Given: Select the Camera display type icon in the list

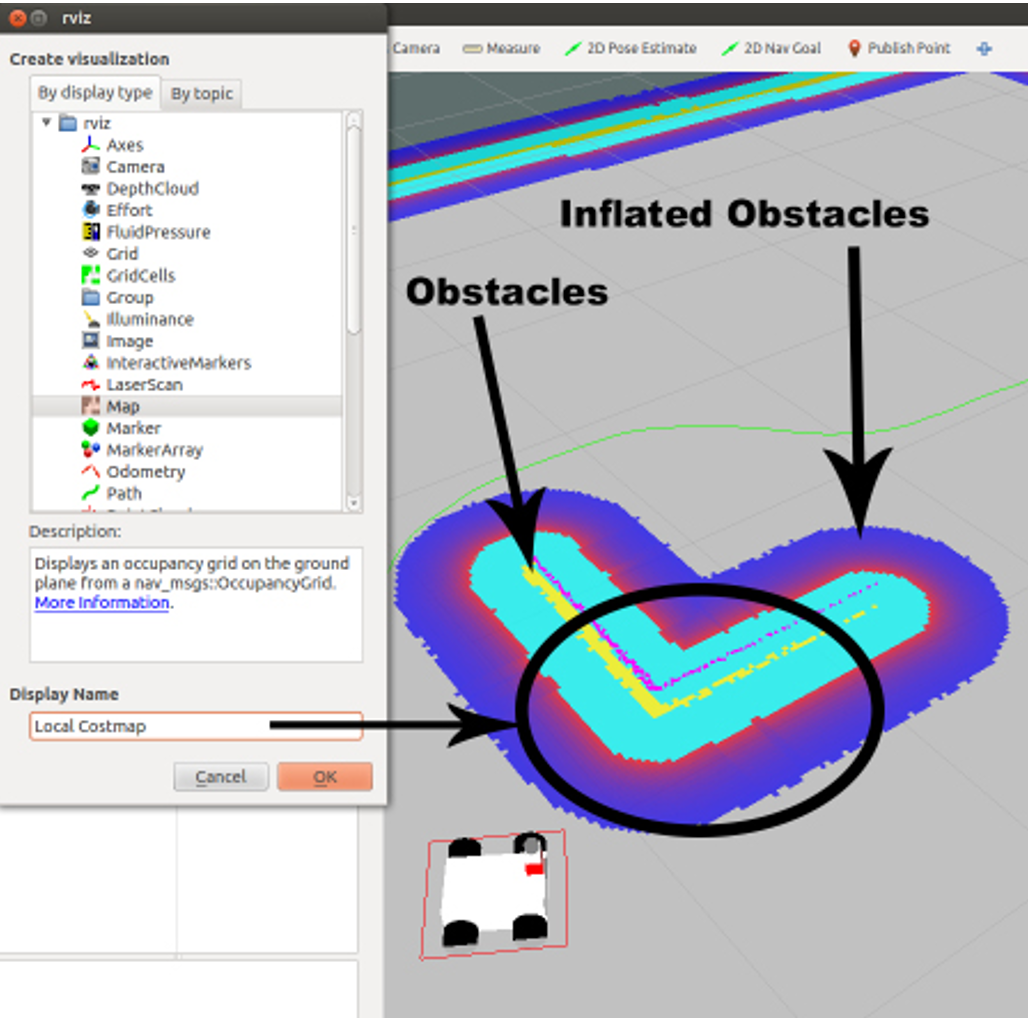Looking at the screenshot, I should coord(90,166).
